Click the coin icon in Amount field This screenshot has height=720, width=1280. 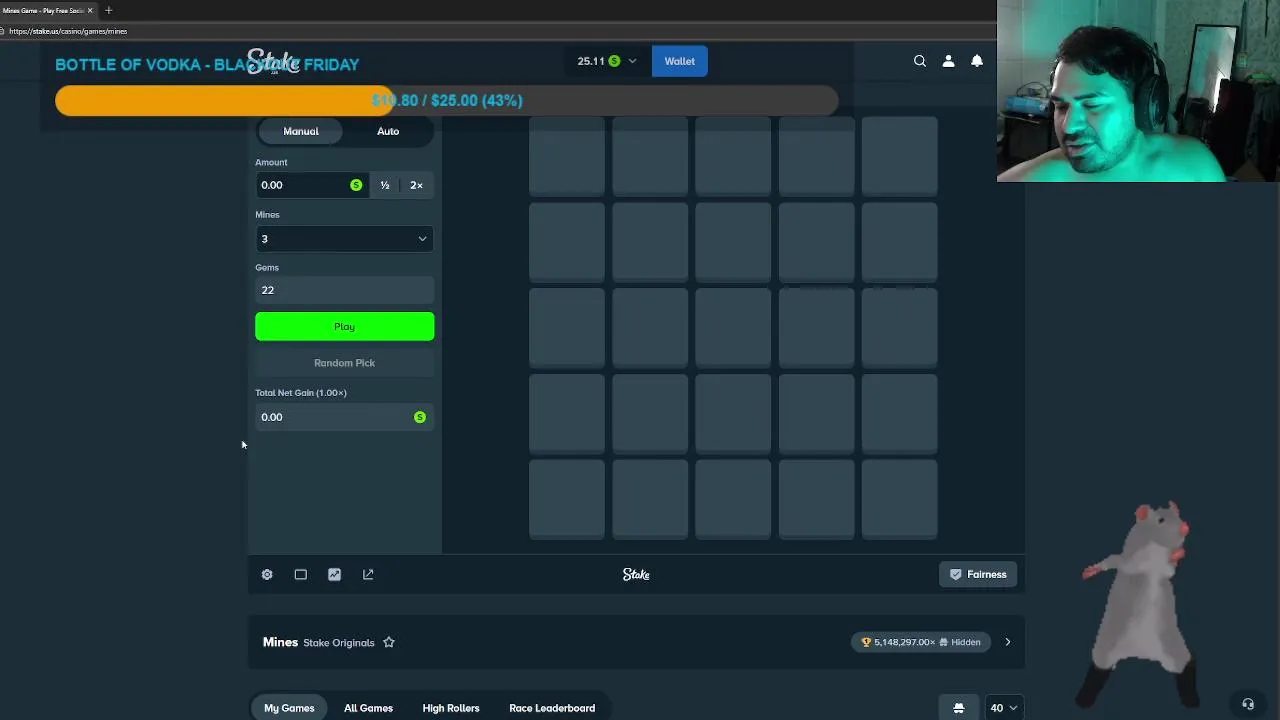[x=356, y=185]
